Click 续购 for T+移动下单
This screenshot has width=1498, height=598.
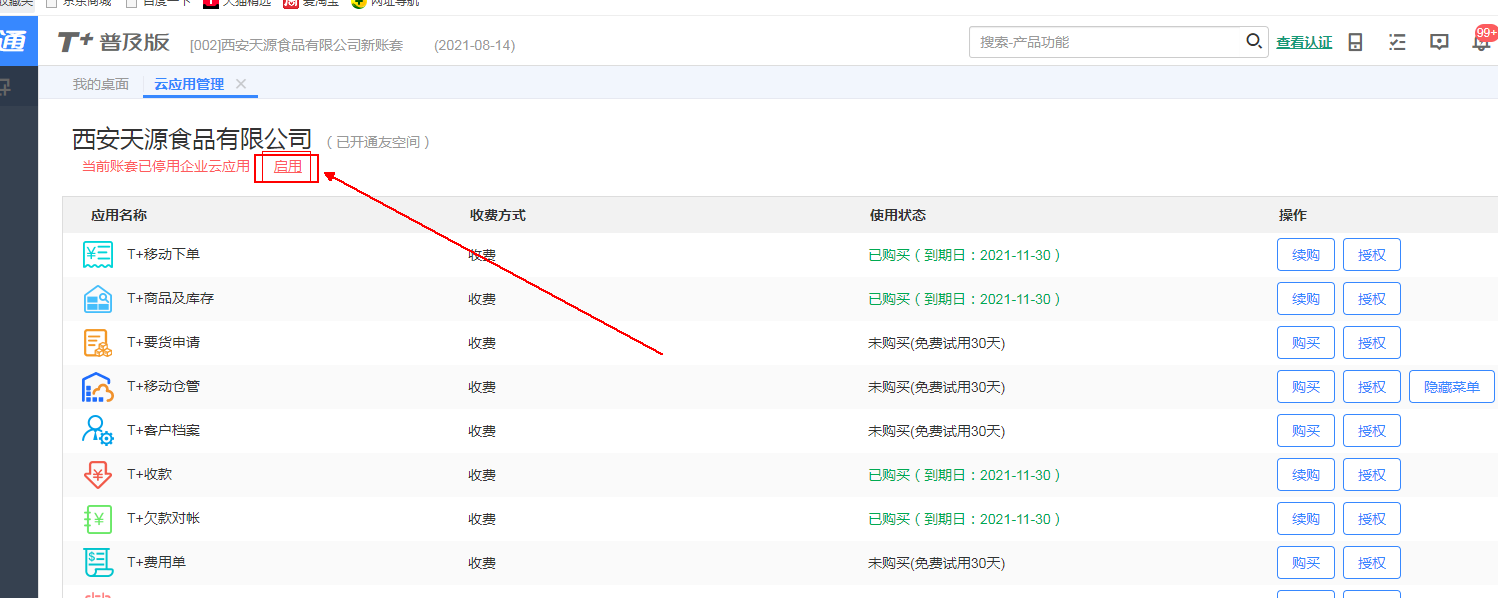(x=1306, y=255)
